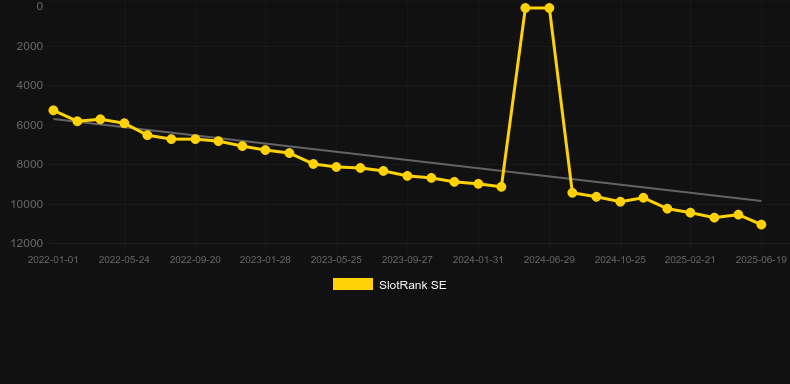
Task: Select the peak data point above 2024-06-29
Action: 549,8
